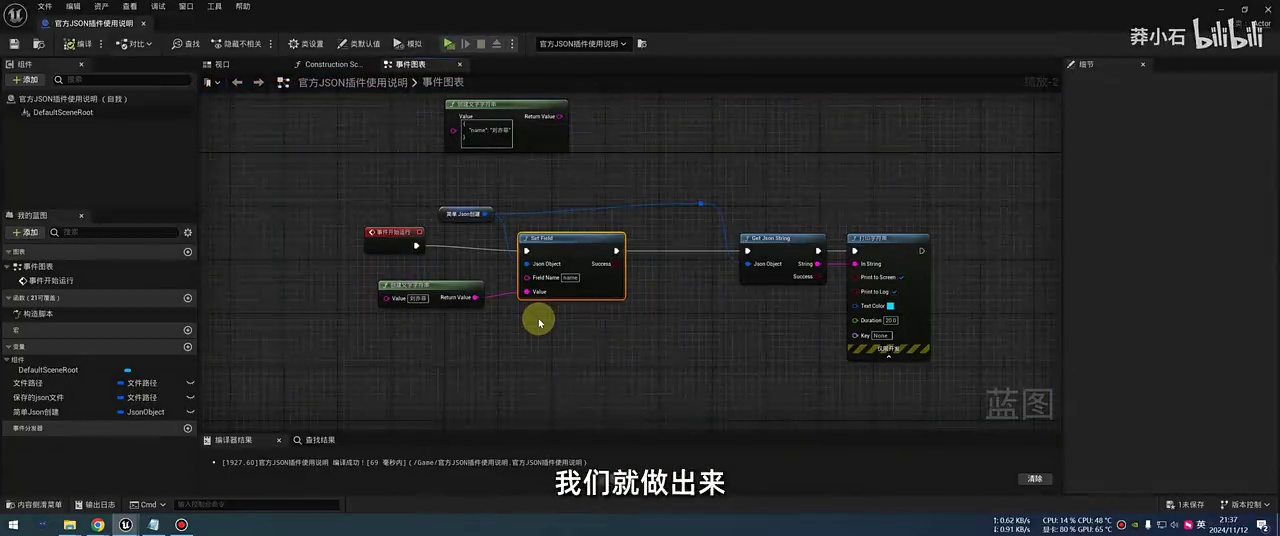
Task: Click the 模拟 simulate button
Action: [x=408, y=44]
